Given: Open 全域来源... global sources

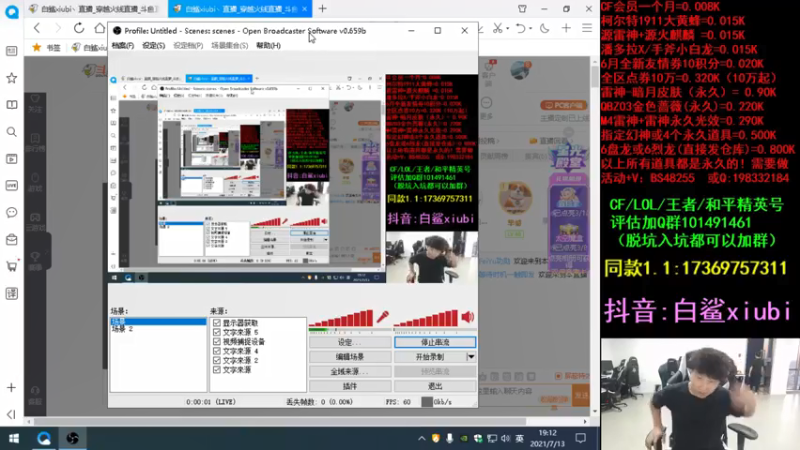Looking at the screenshot, I should click(349, 371).
